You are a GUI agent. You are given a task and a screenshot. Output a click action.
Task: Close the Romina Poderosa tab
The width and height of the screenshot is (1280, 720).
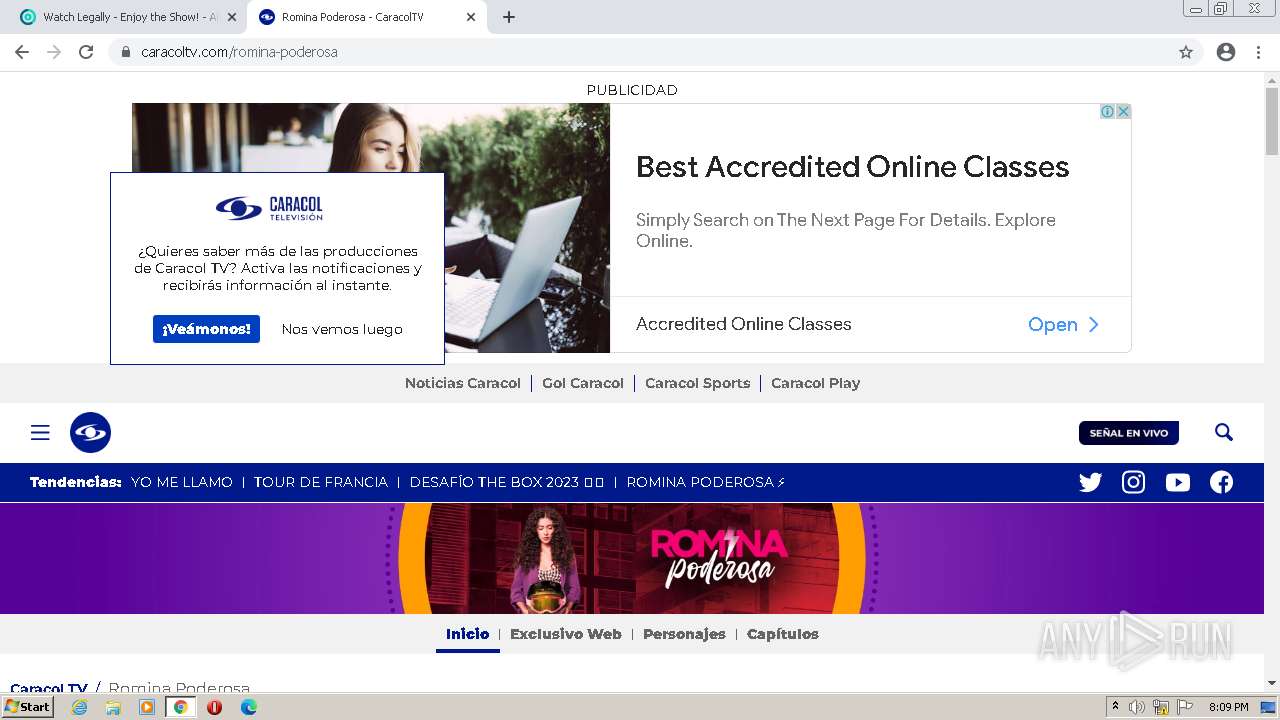(471, 17)
